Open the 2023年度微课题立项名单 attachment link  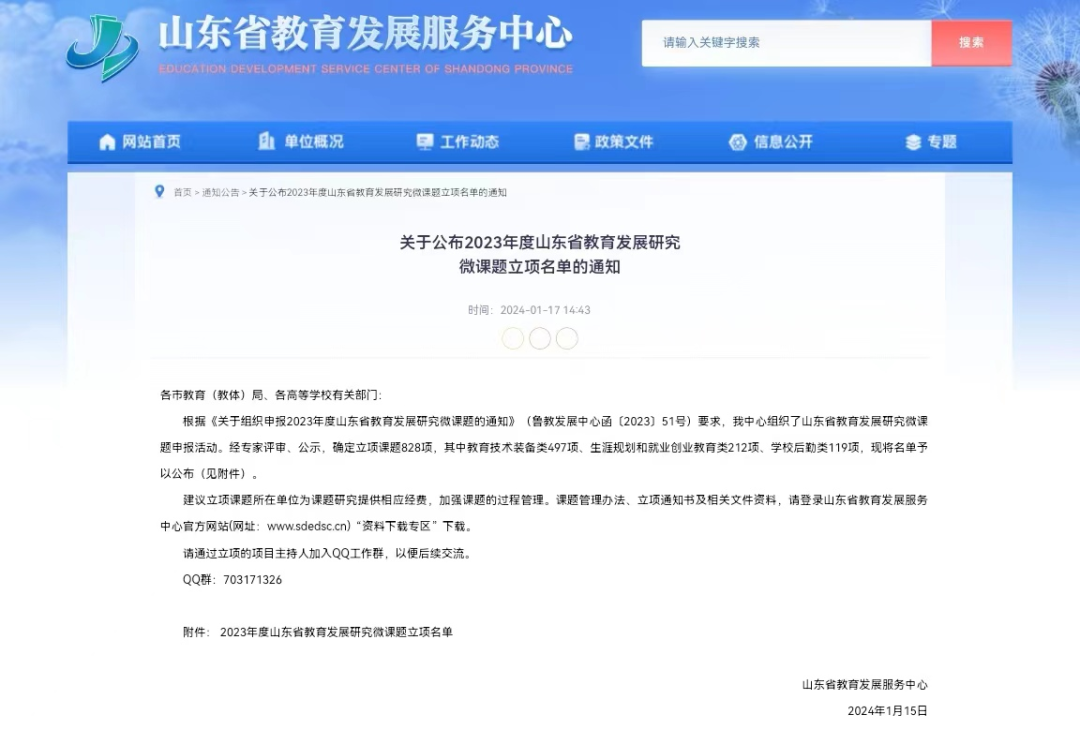[x=336, y=632]
